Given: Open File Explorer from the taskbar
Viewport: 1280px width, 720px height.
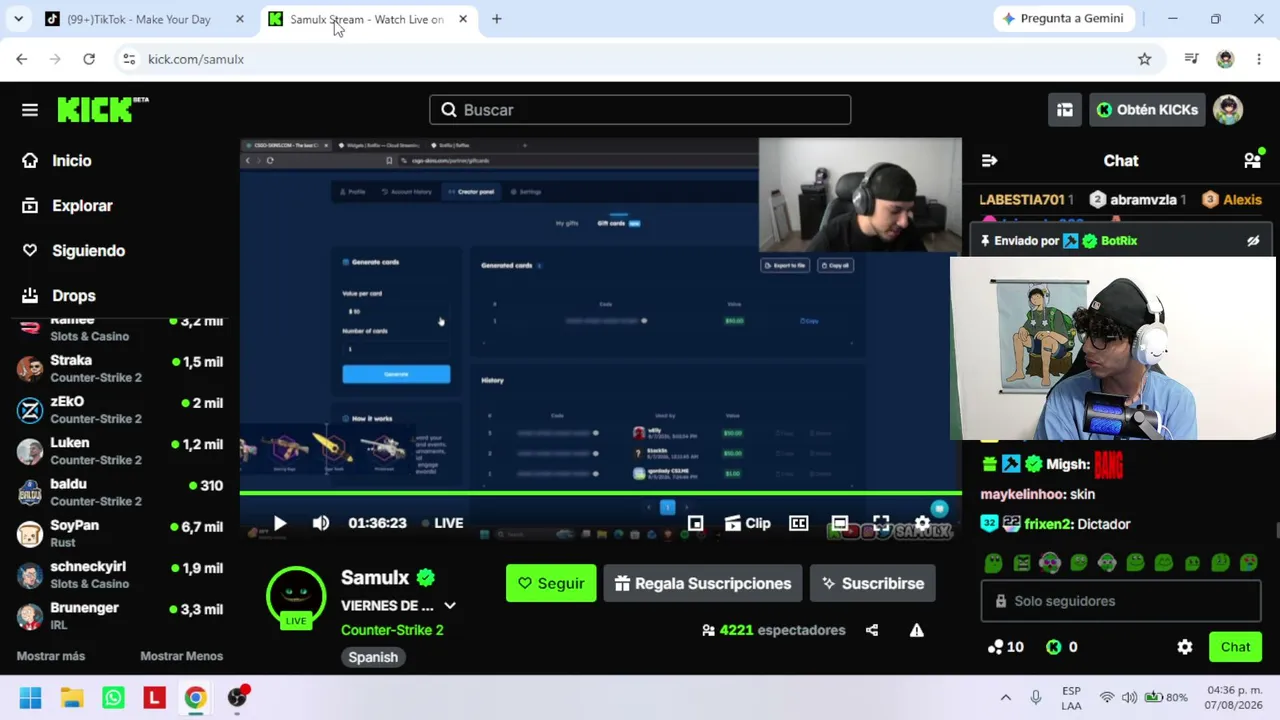Looking at the screenshot, I should pyautogui.click(x=72, y=697).
